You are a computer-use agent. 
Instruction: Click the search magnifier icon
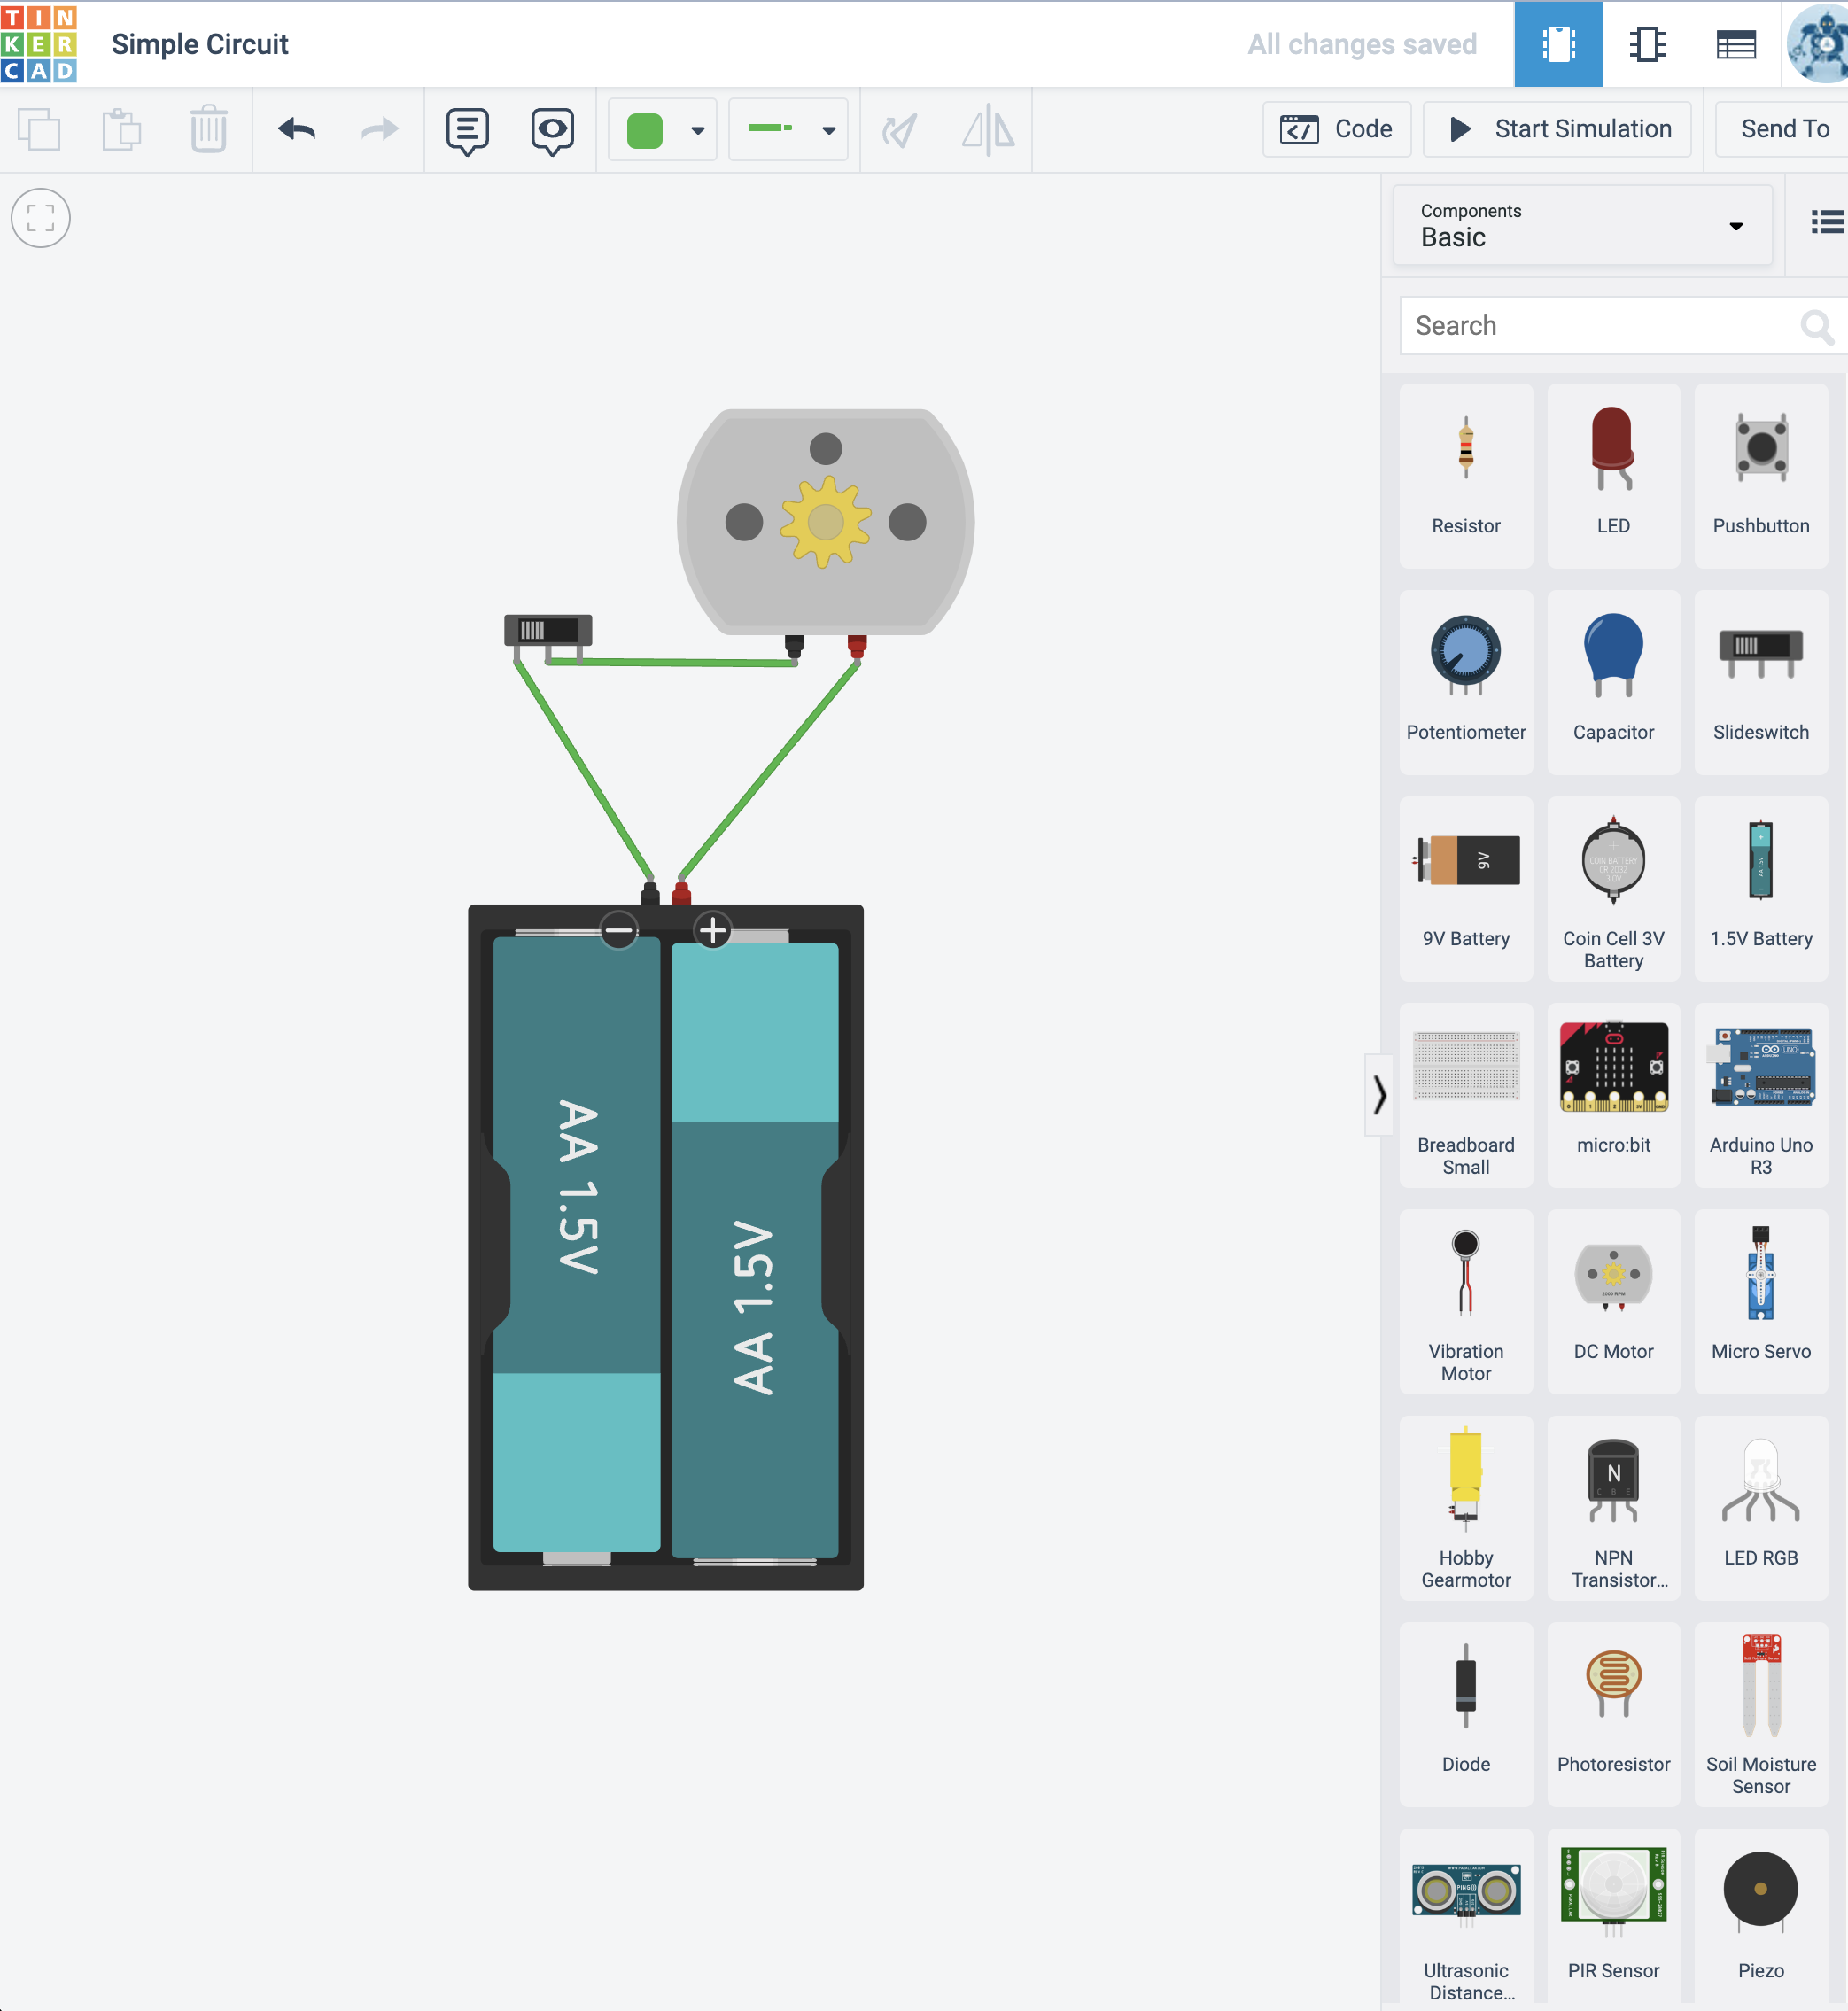pos(1815,326)
